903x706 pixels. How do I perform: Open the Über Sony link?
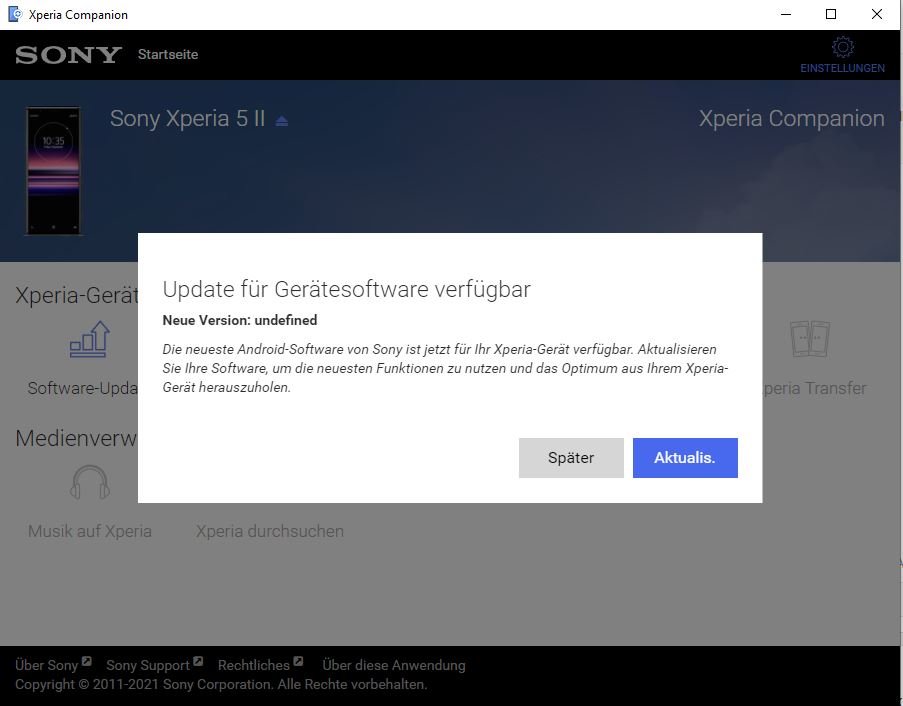pos(46,665)
